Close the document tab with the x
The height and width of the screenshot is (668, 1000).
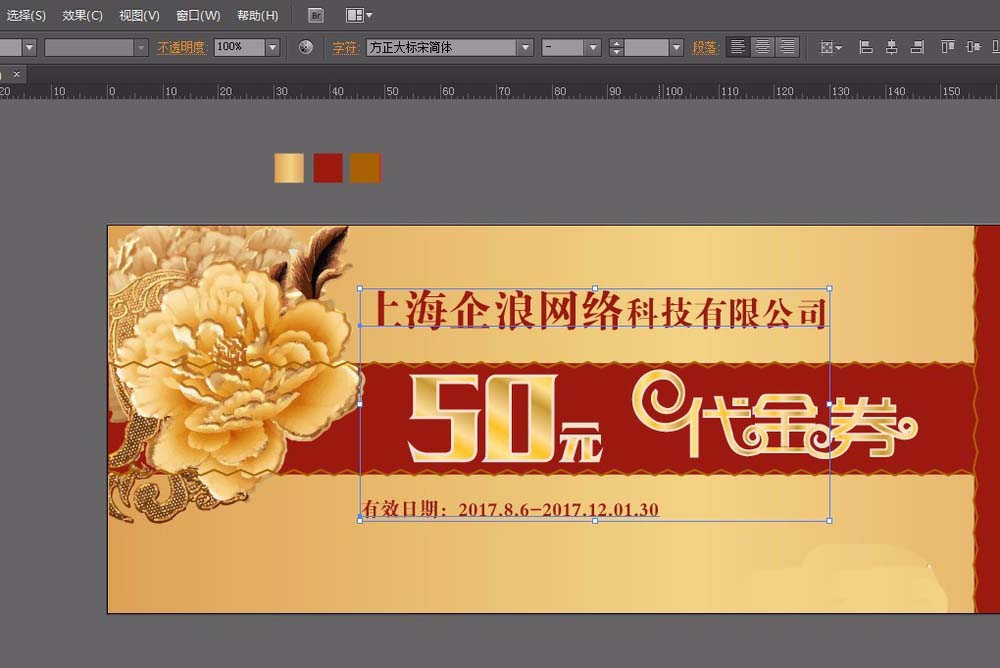coord(17,74)
